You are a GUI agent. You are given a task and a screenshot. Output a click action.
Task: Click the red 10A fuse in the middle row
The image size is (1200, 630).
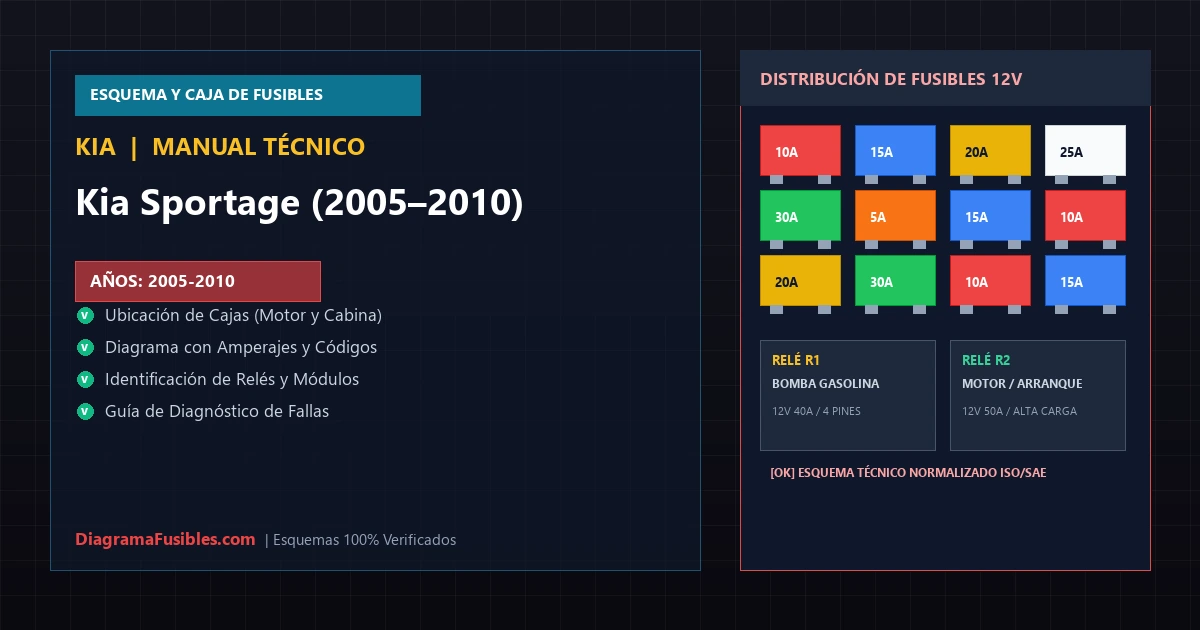click(x=1085, y=216)
